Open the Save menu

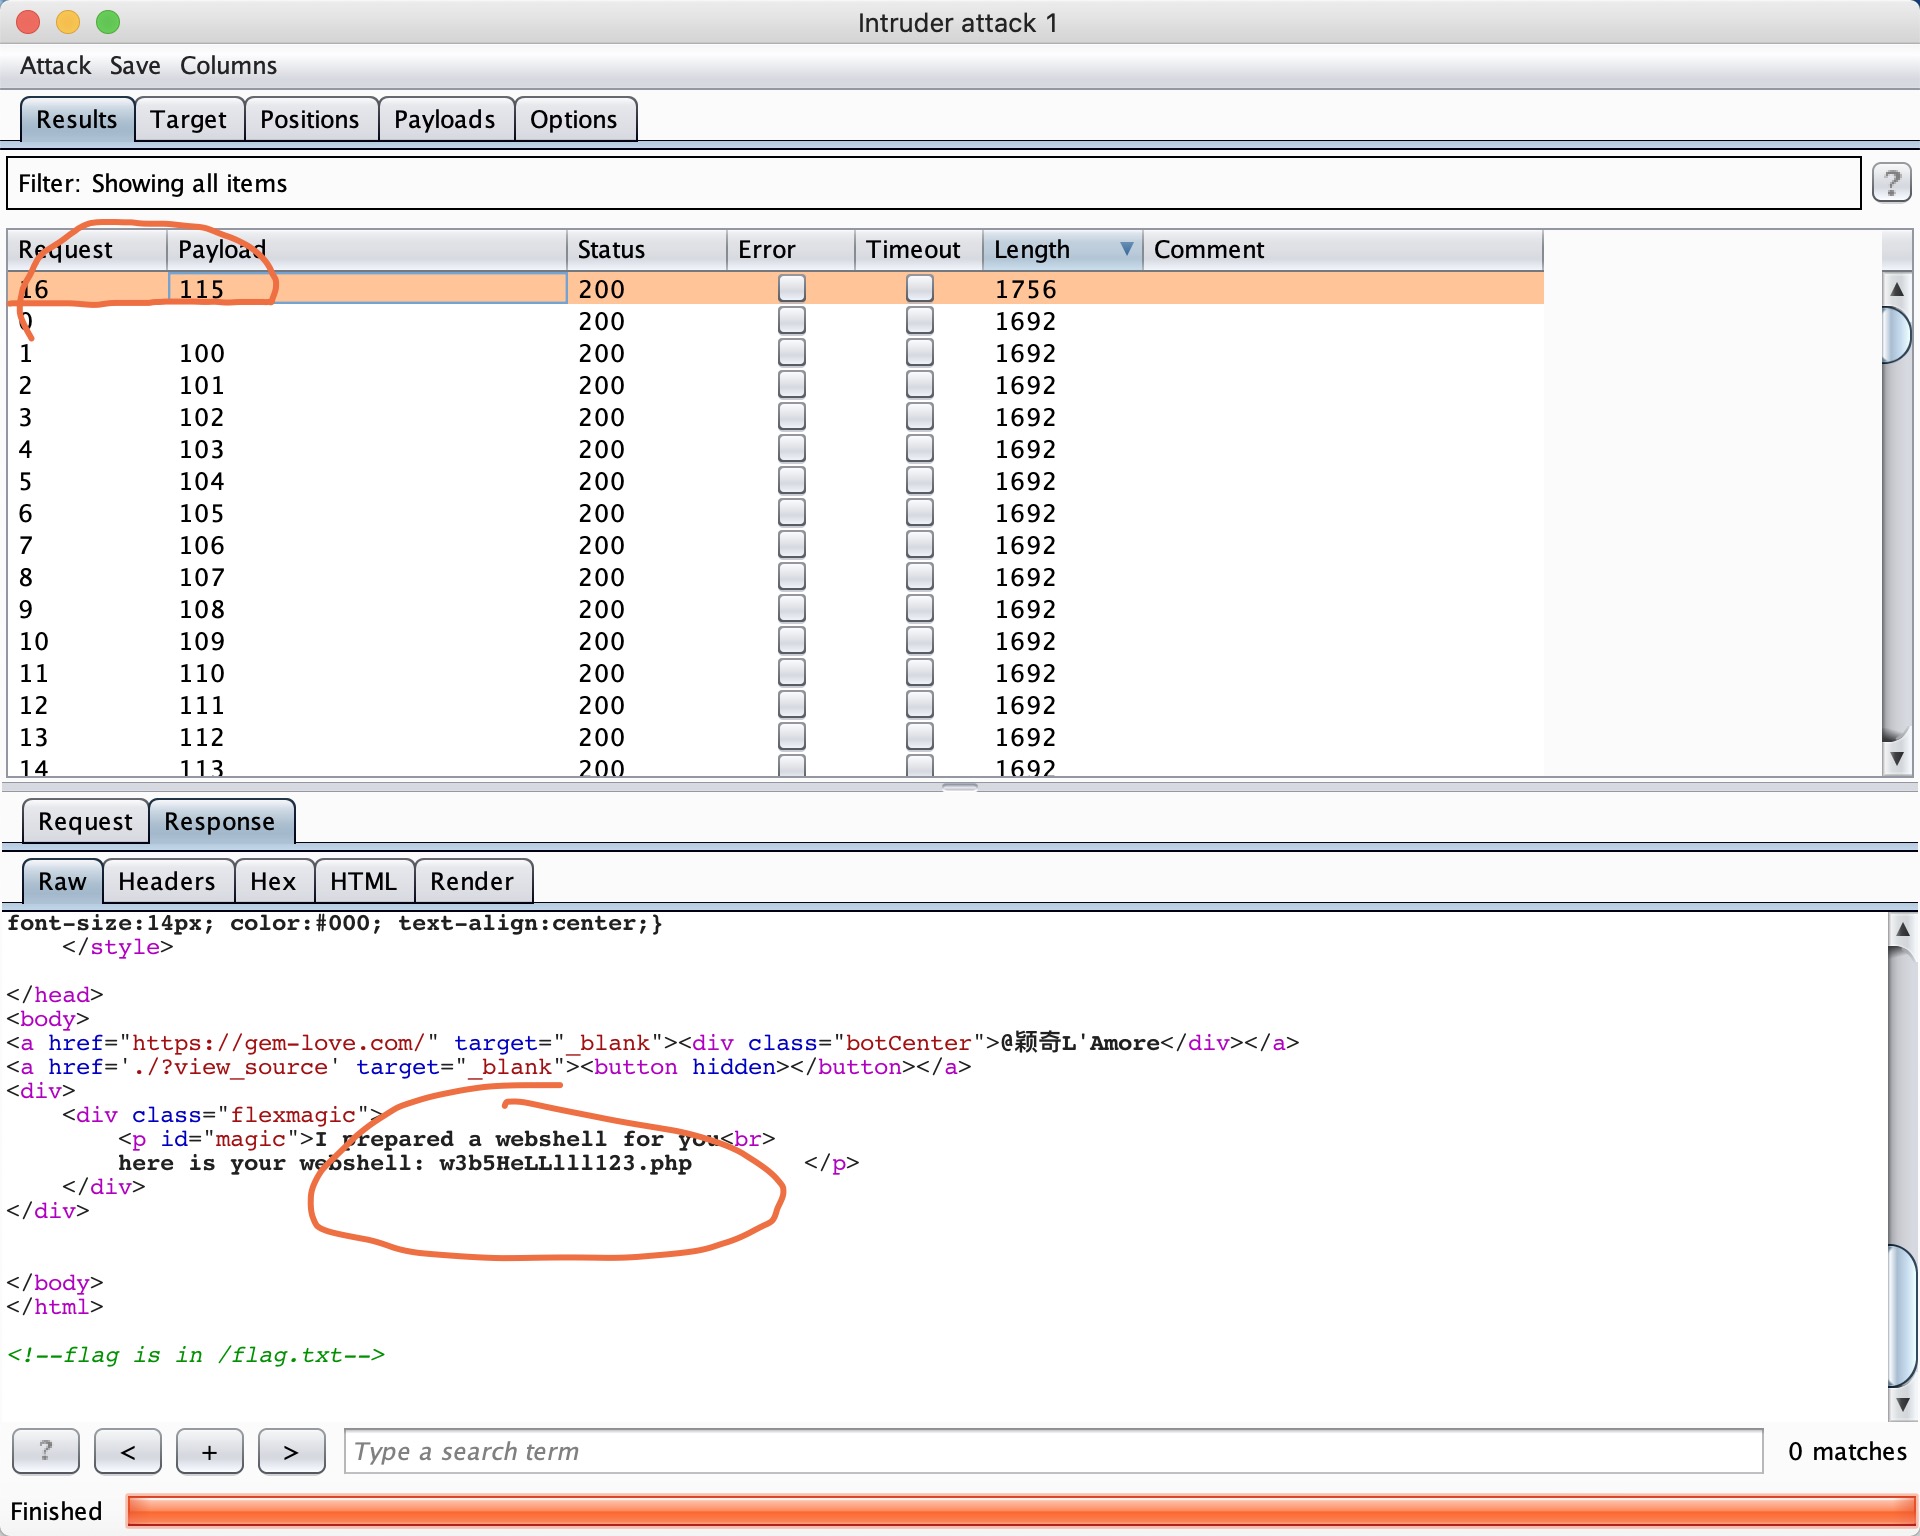(x=135, y=66)
